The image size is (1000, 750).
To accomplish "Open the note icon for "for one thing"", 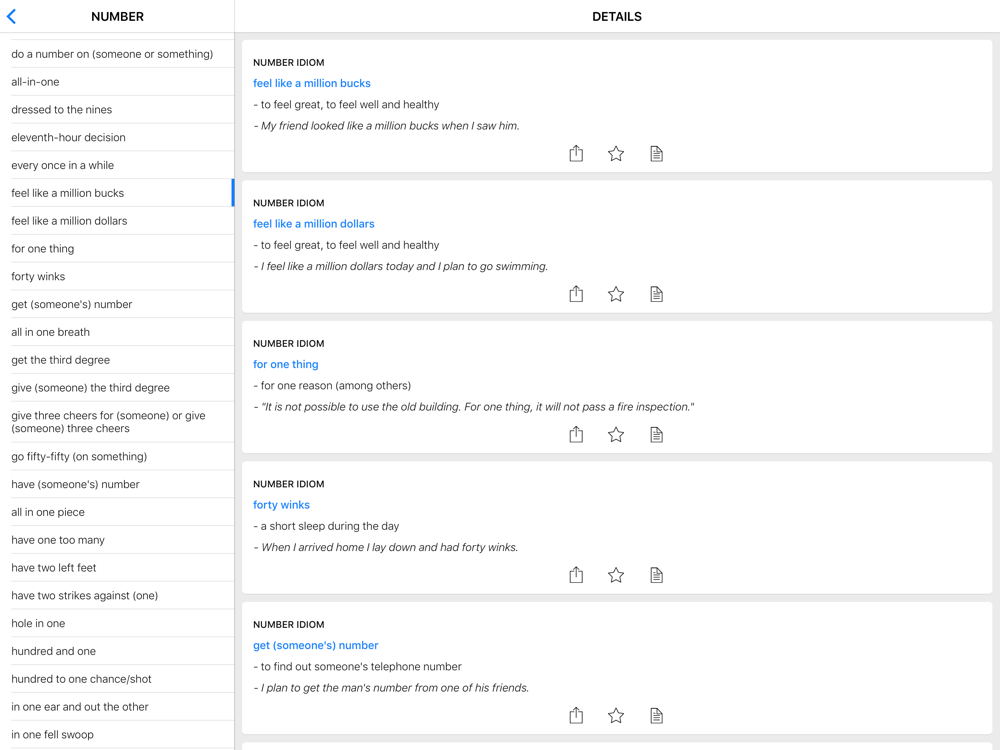I will click(656, 434).
